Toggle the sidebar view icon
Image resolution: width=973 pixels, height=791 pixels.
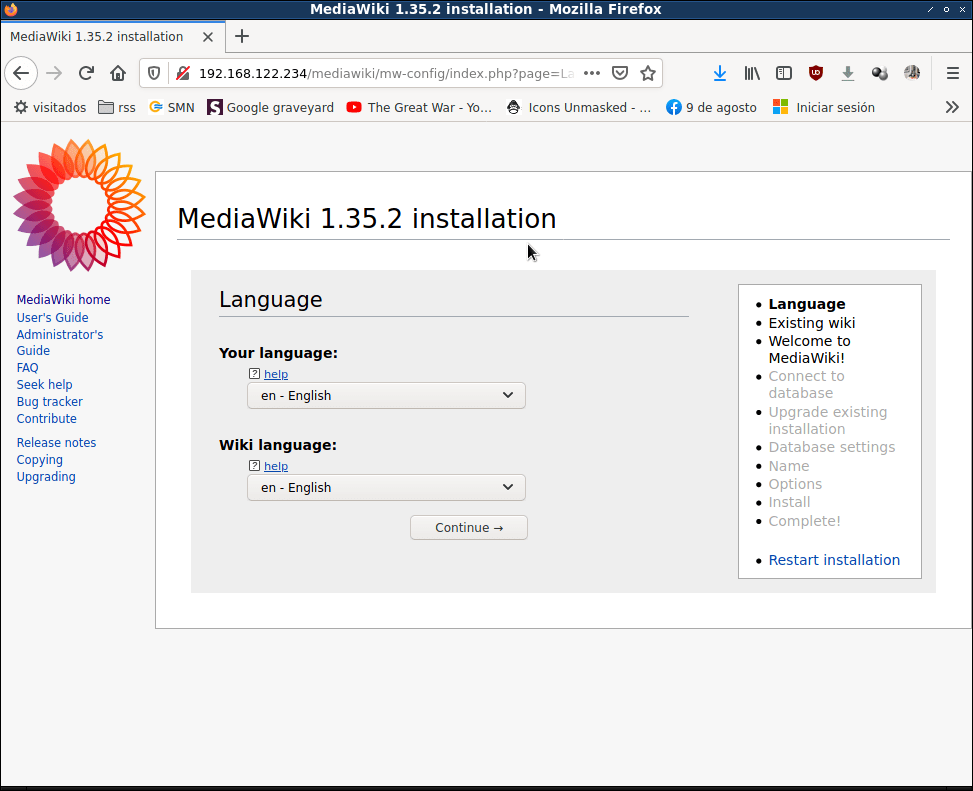coord(784,73)
